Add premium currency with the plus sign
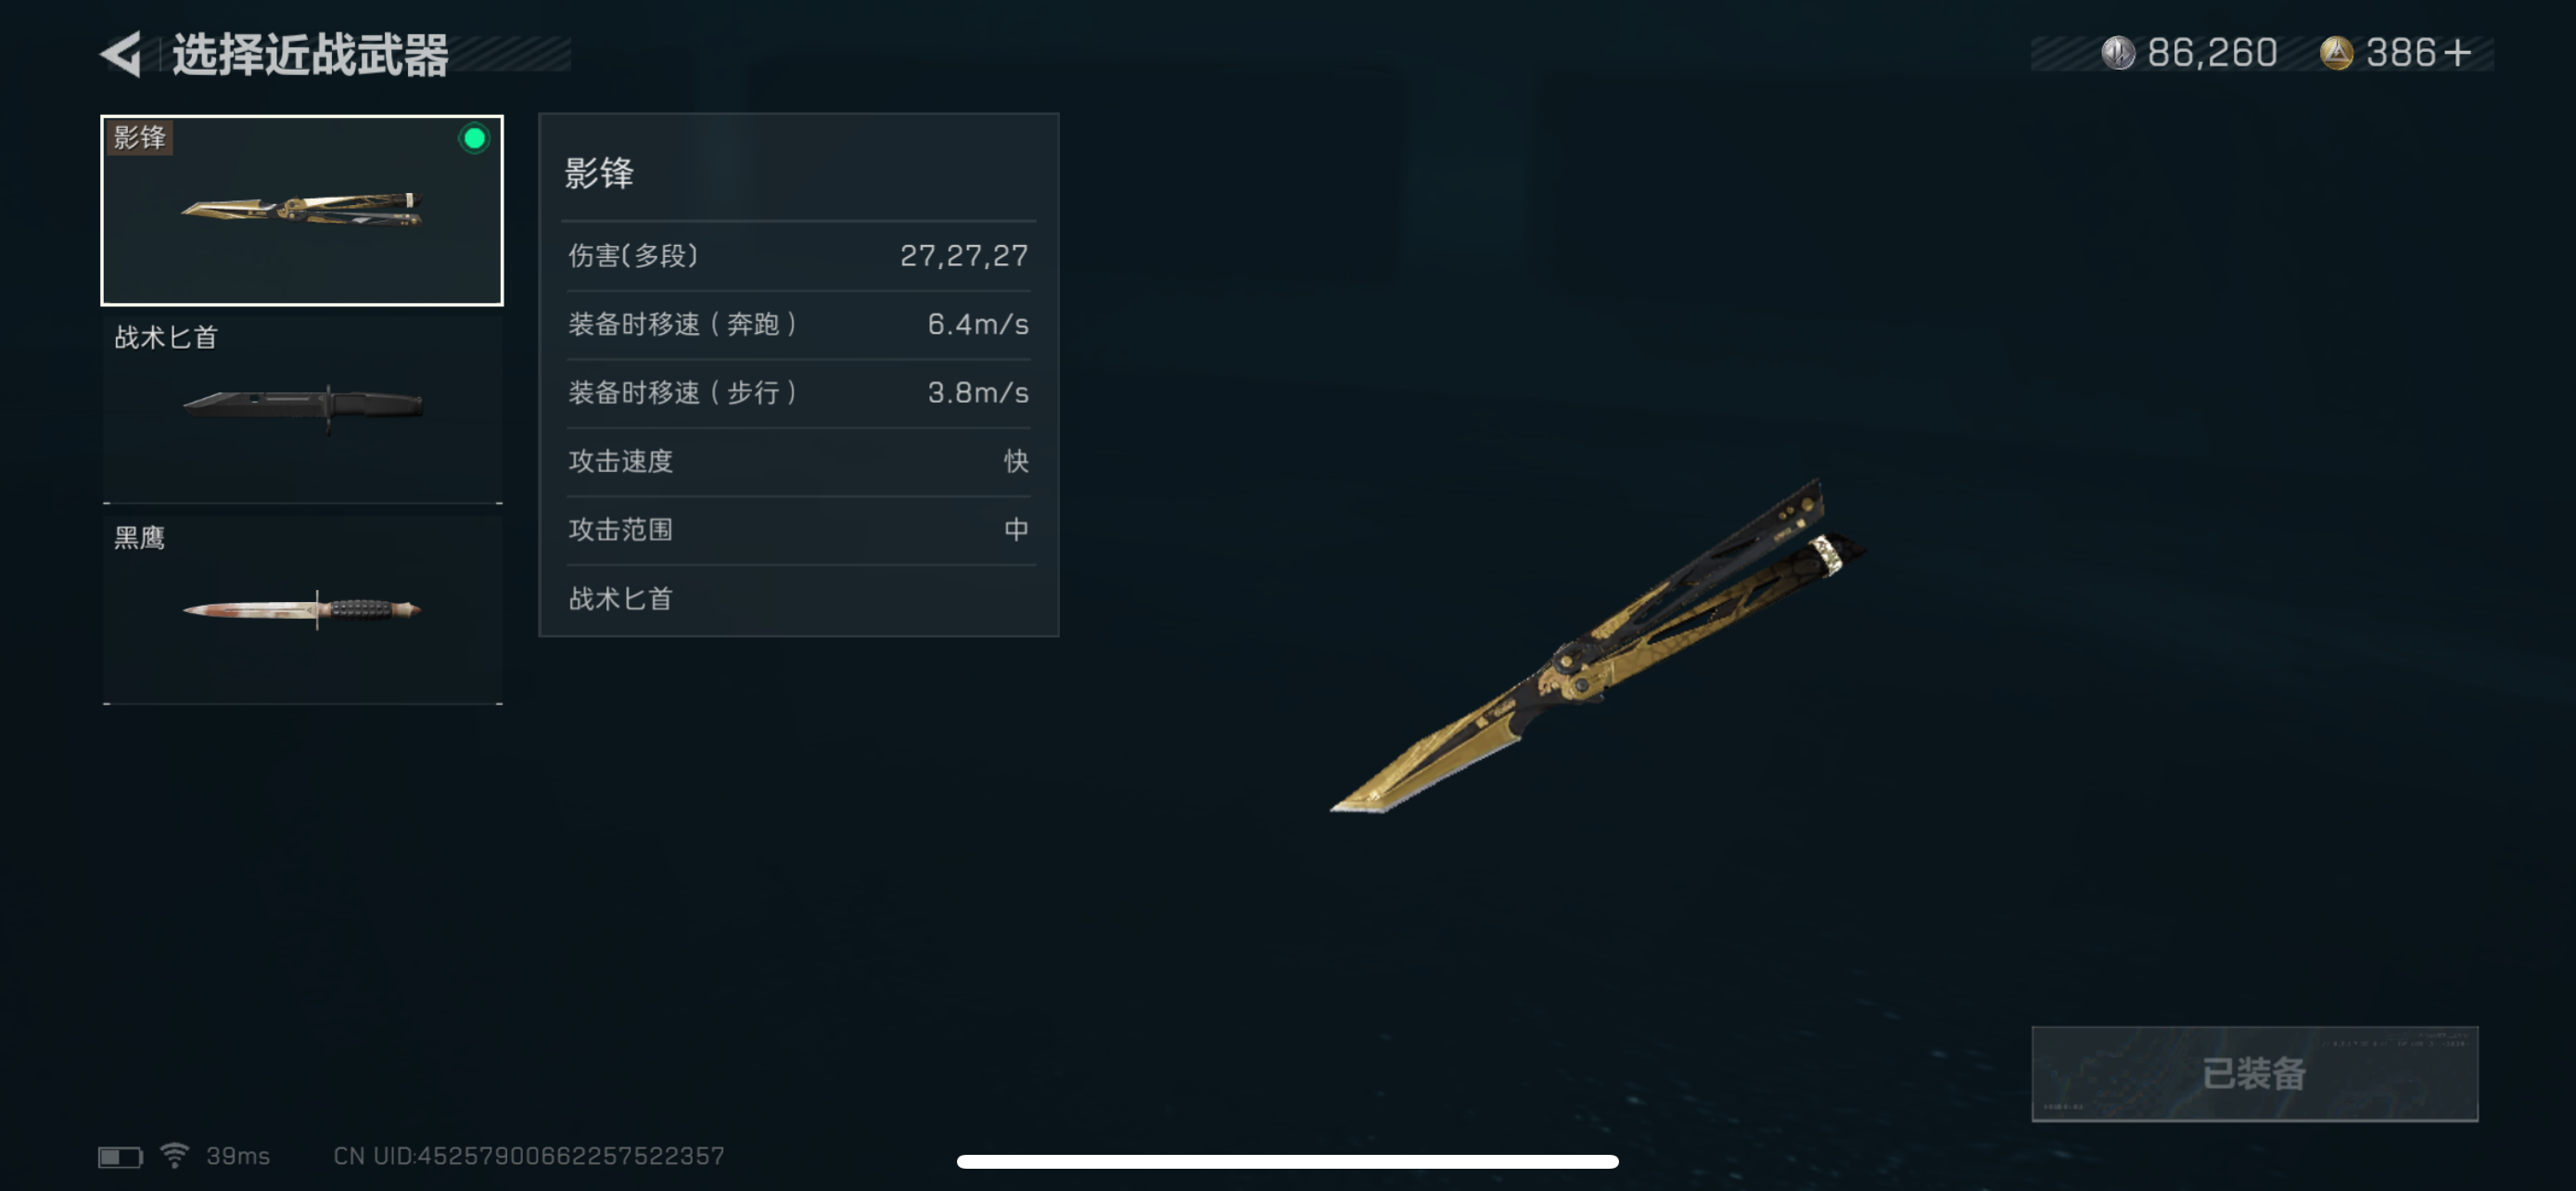This screenshot has height=1191, width=2576. click(2457, 53)
